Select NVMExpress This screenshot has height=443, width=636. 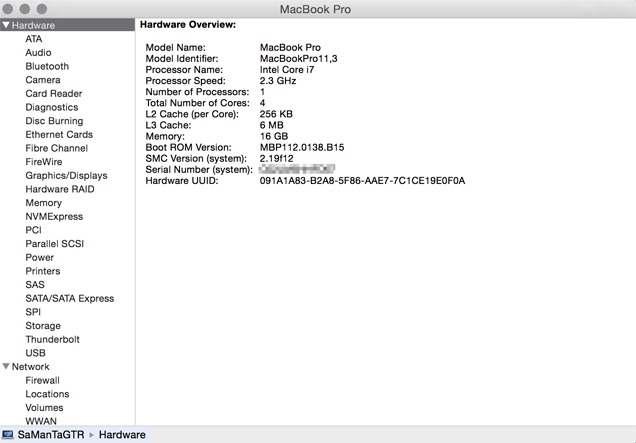coord(54,217)
